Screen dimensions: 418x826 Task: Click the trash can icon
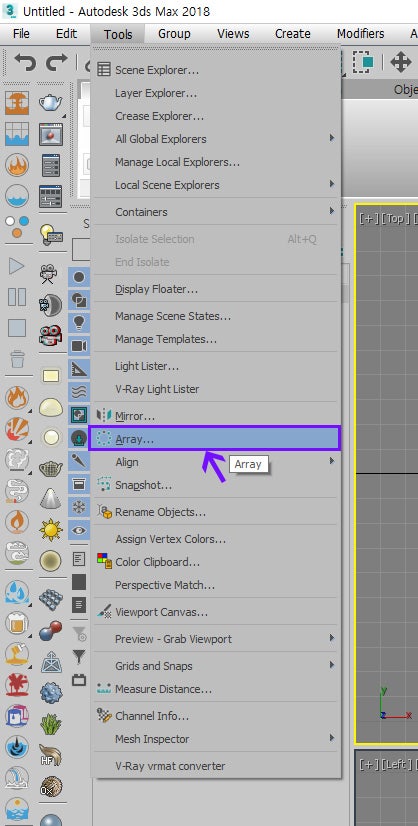tap(17, 359)
